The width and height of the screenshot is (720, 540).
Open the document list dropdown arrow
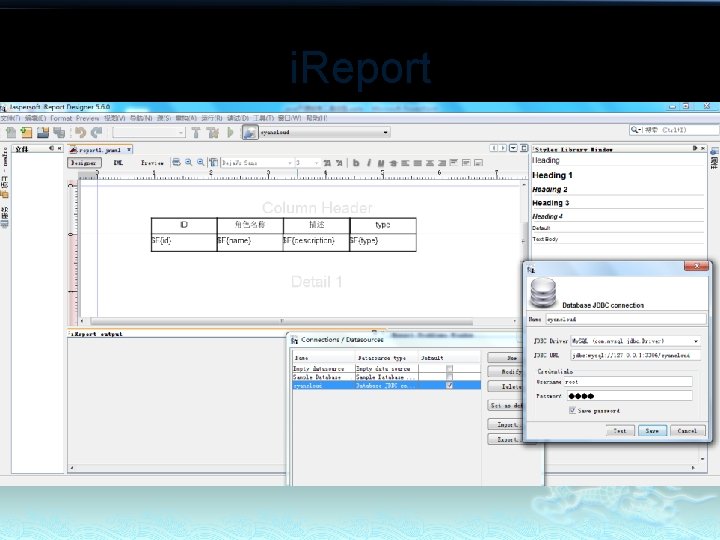(x=513, y=148)
